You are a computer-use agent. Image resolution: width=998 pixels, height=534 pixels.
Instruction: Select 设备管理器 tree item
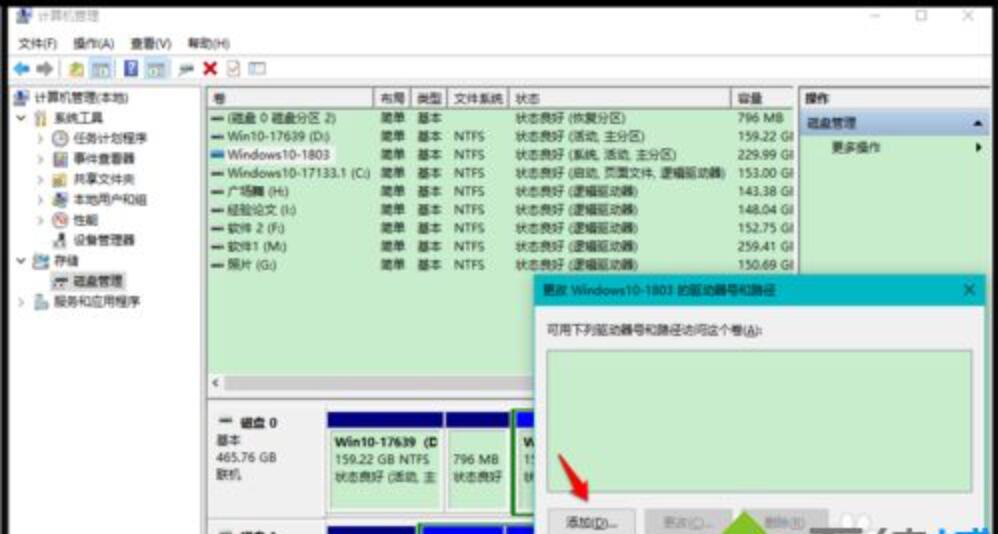[103, 240]
